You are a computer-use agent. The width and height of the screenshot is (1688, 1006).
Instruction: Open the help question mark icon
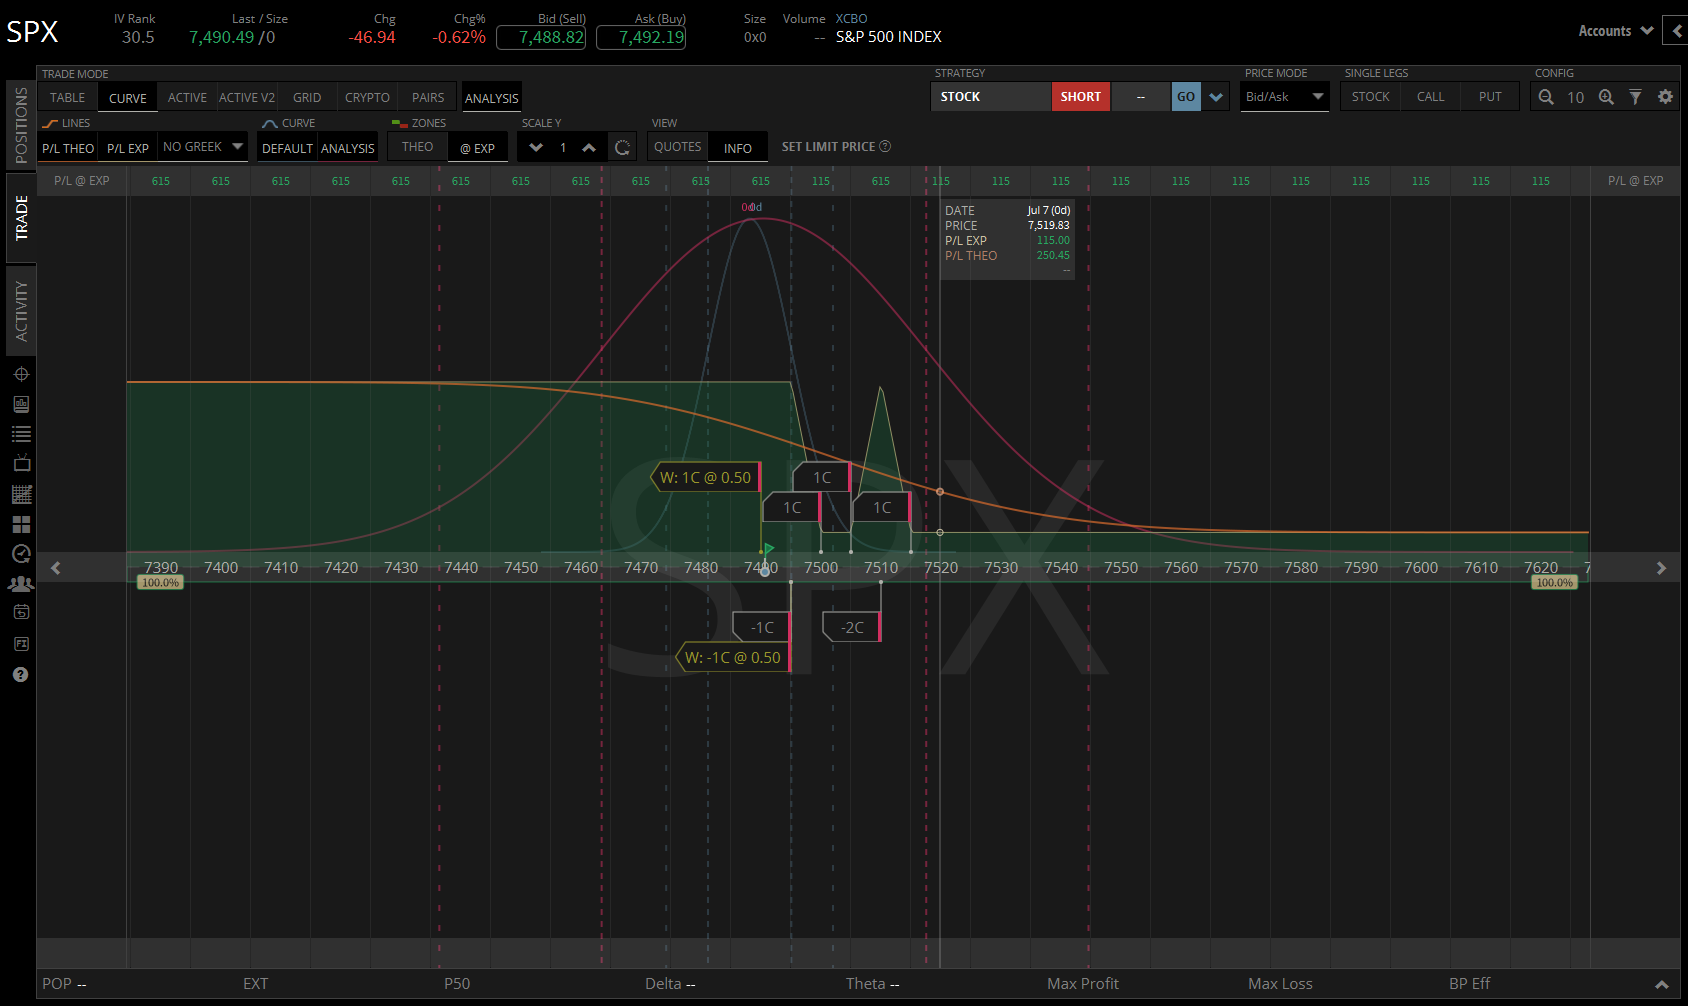tap(21, 675)
